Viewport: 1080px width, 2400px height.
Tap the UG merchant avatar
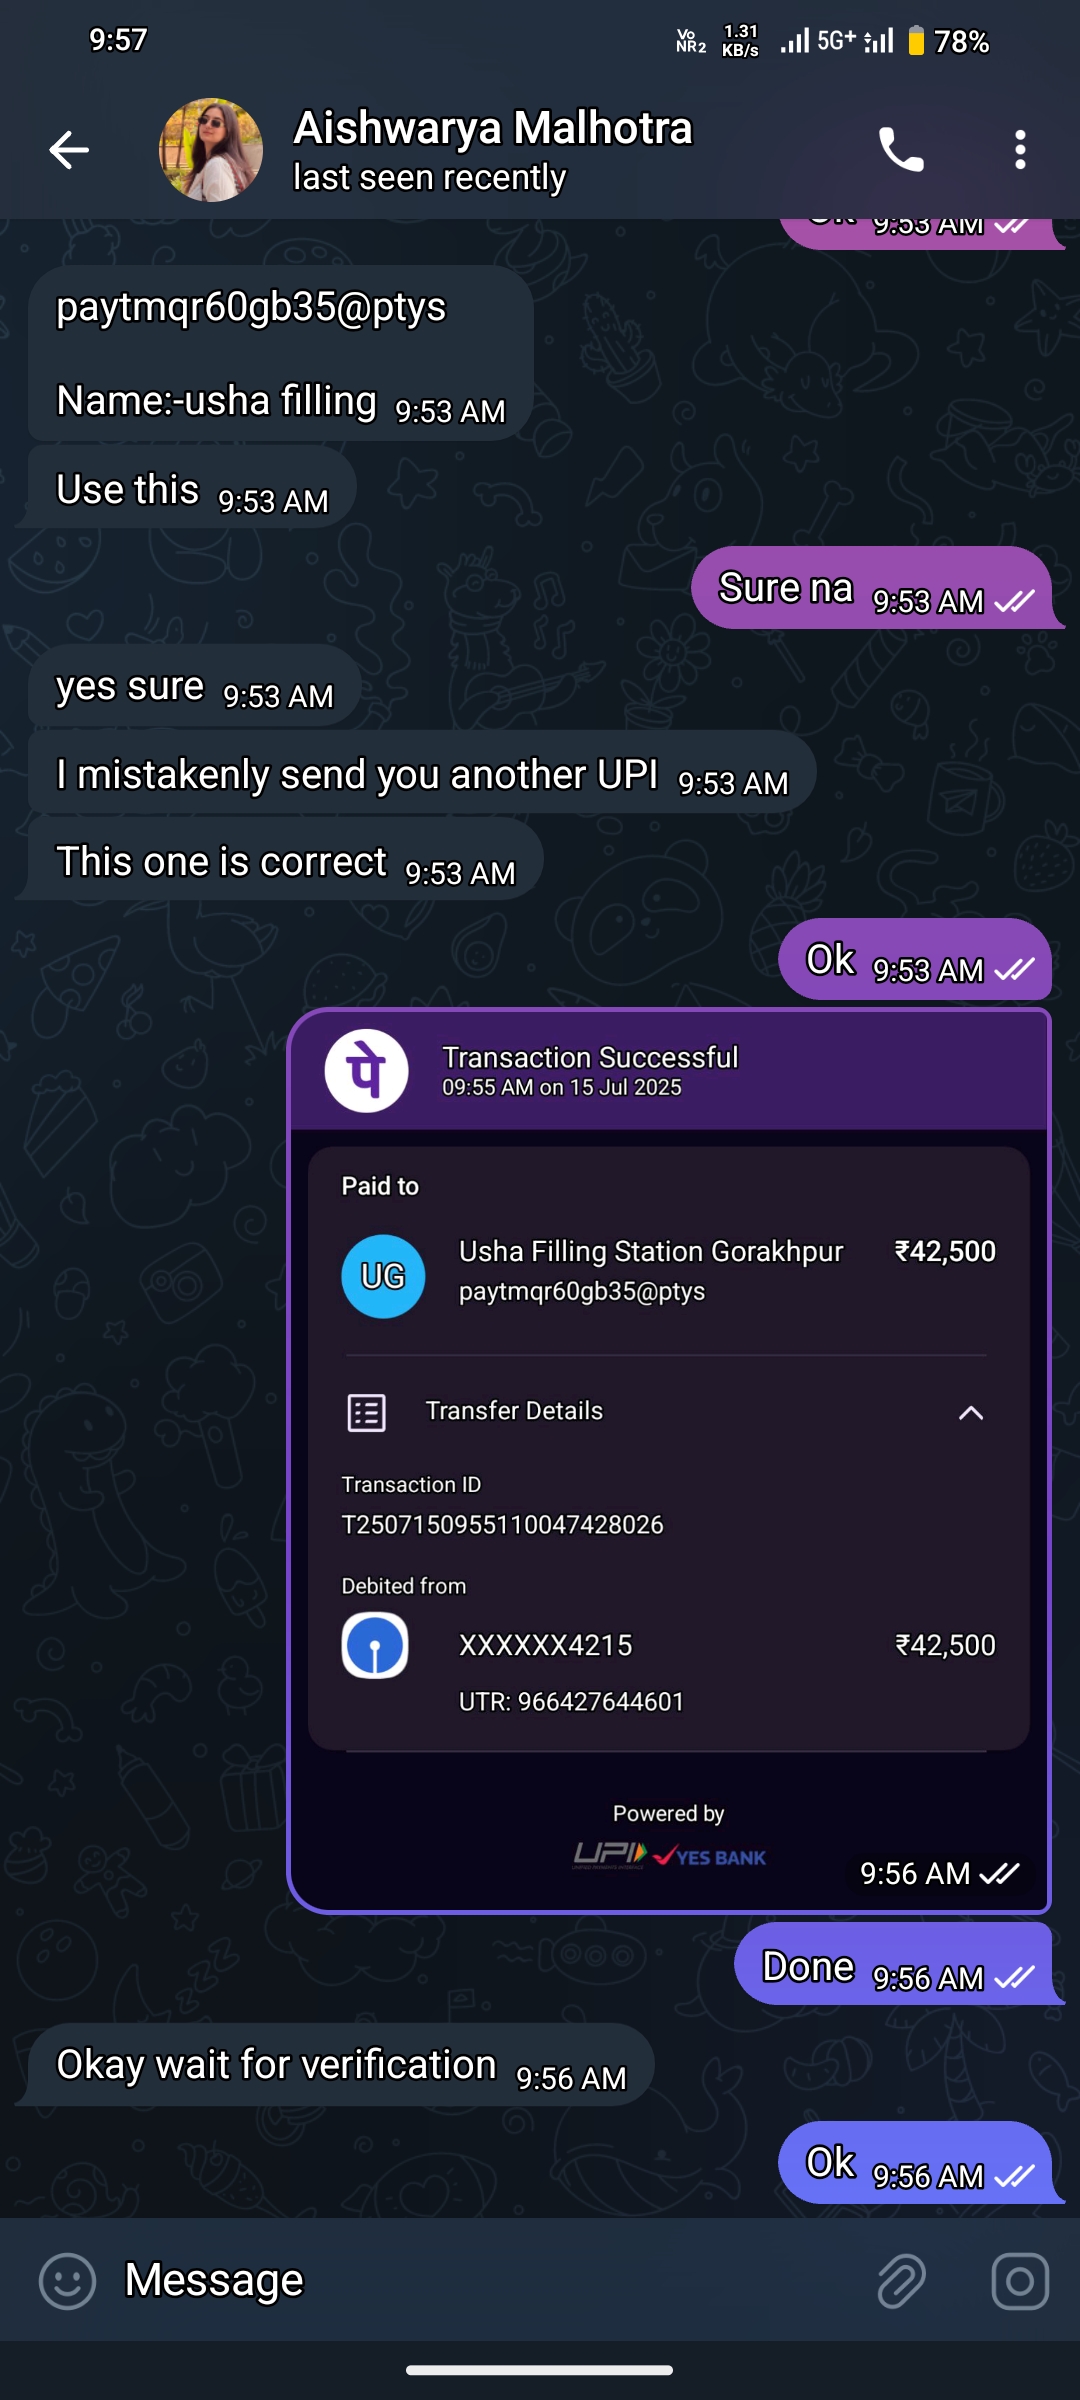click(x=383, y=1276)
